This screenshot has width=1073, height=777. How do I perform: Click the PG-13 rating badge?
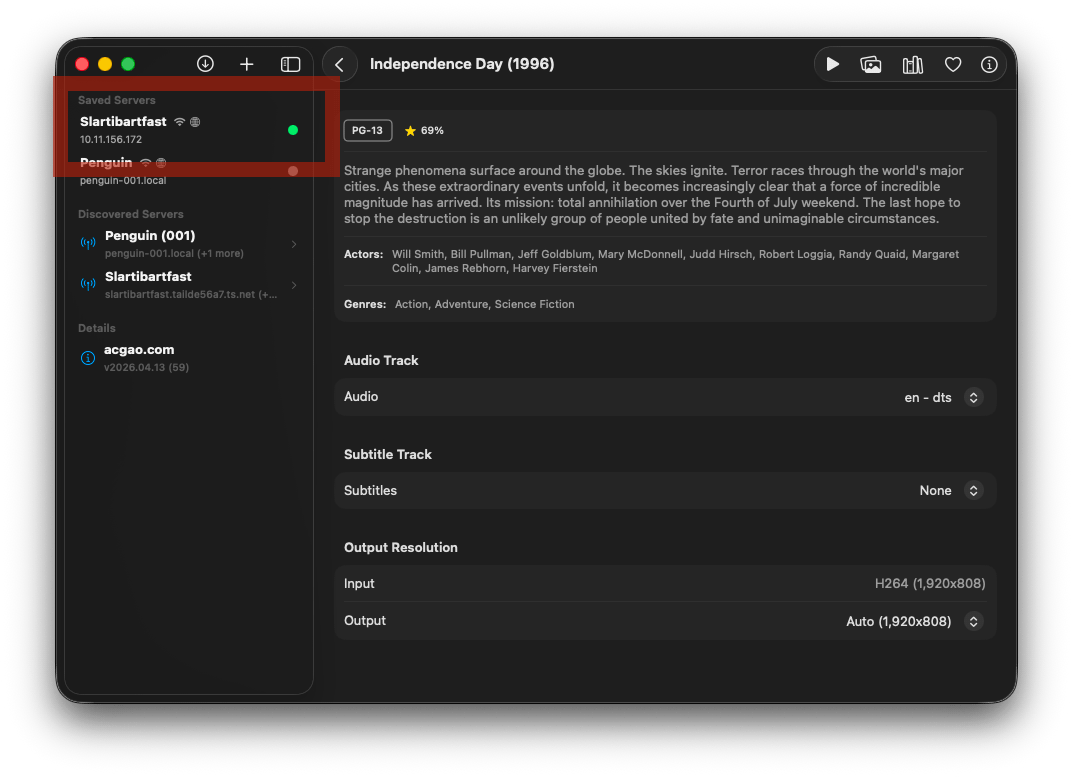point(368,131)
